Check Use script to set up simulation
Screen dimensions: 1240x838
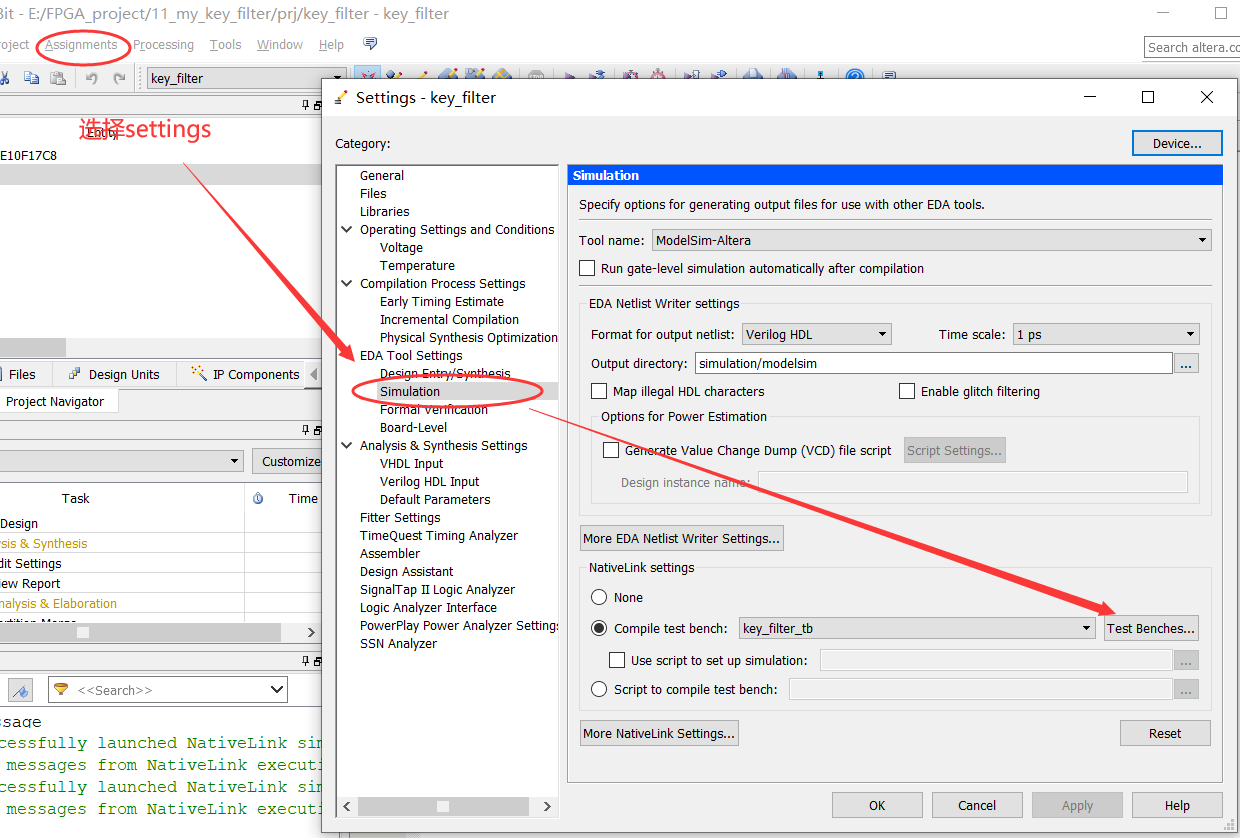(x=617, y=660)
